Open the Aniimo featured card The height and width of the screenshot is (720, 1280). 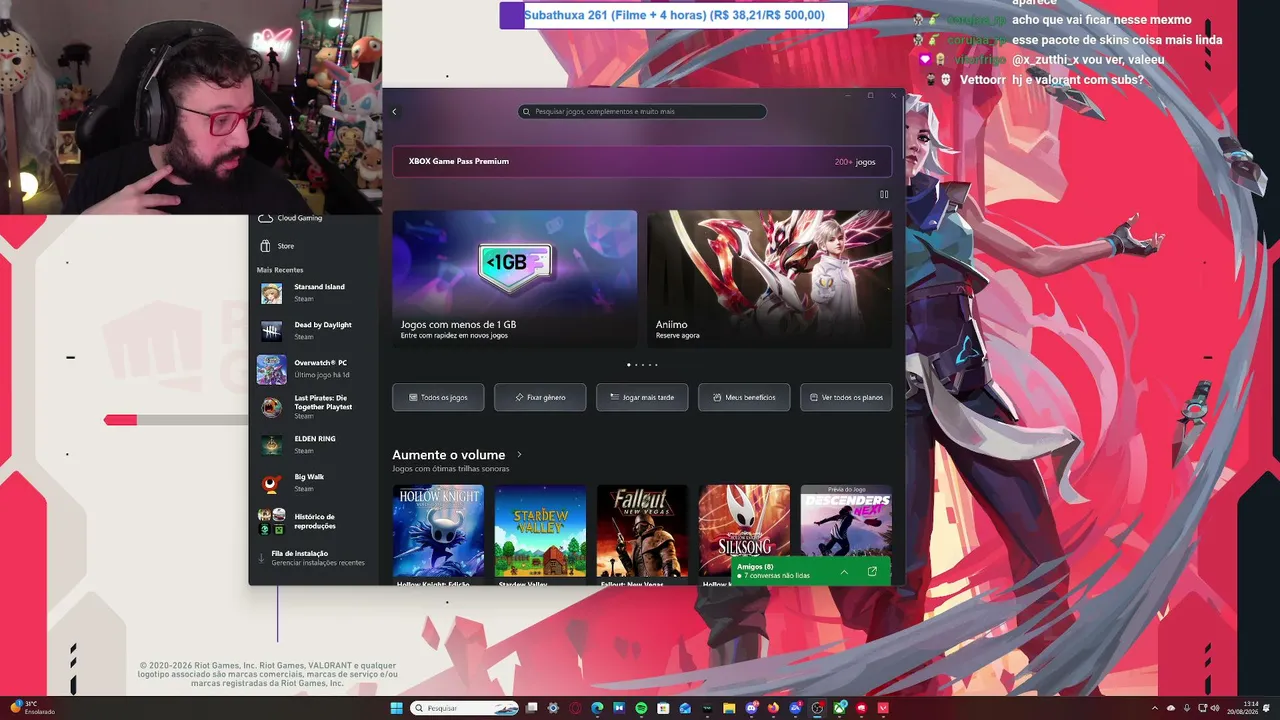point(770,279)
